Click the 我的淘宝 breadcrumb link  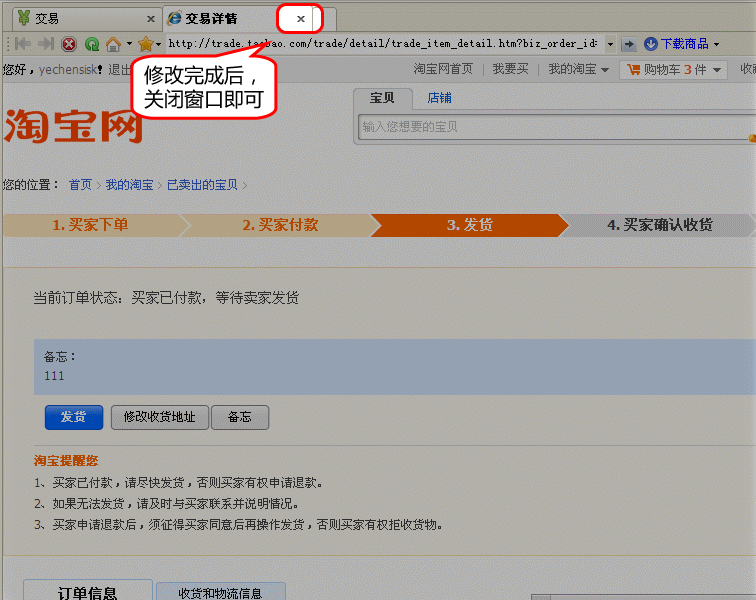(x=129, y=185)
